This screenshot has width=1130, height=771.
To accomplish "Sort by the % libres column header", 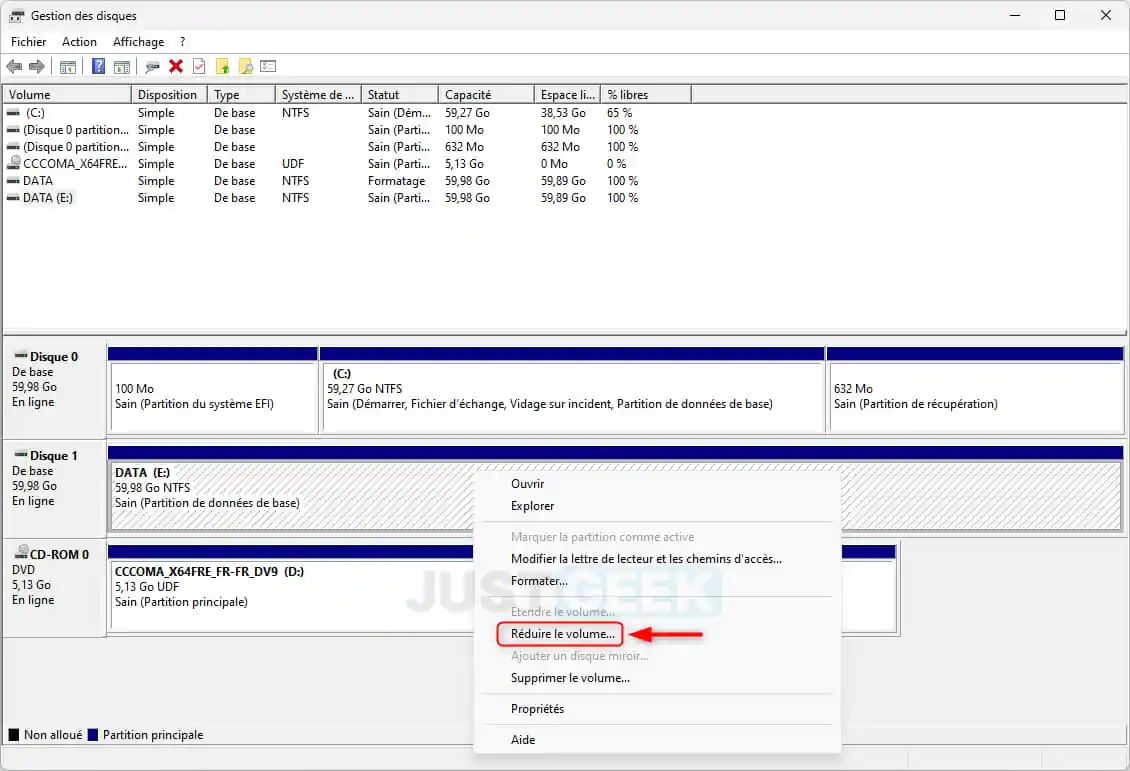I will pyautogui.click(x=646, y=94).
